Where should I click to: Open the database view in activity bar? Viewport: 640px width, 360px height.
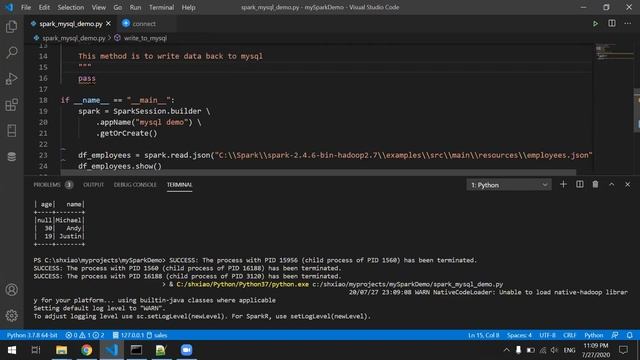pos(11,157)
